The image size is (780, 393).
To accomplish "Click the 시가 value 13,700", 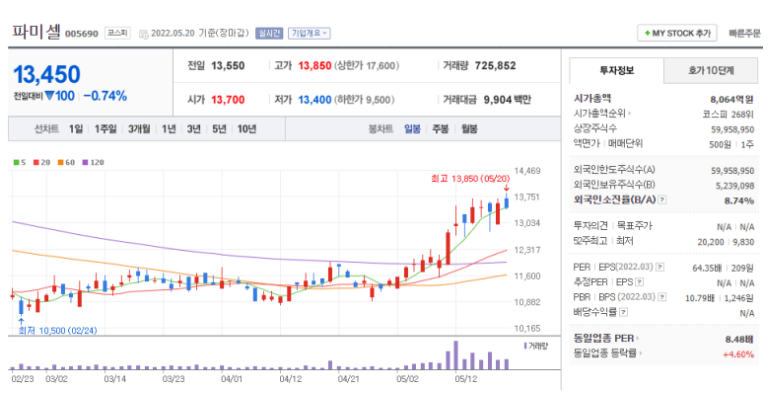I will [228, 100].
